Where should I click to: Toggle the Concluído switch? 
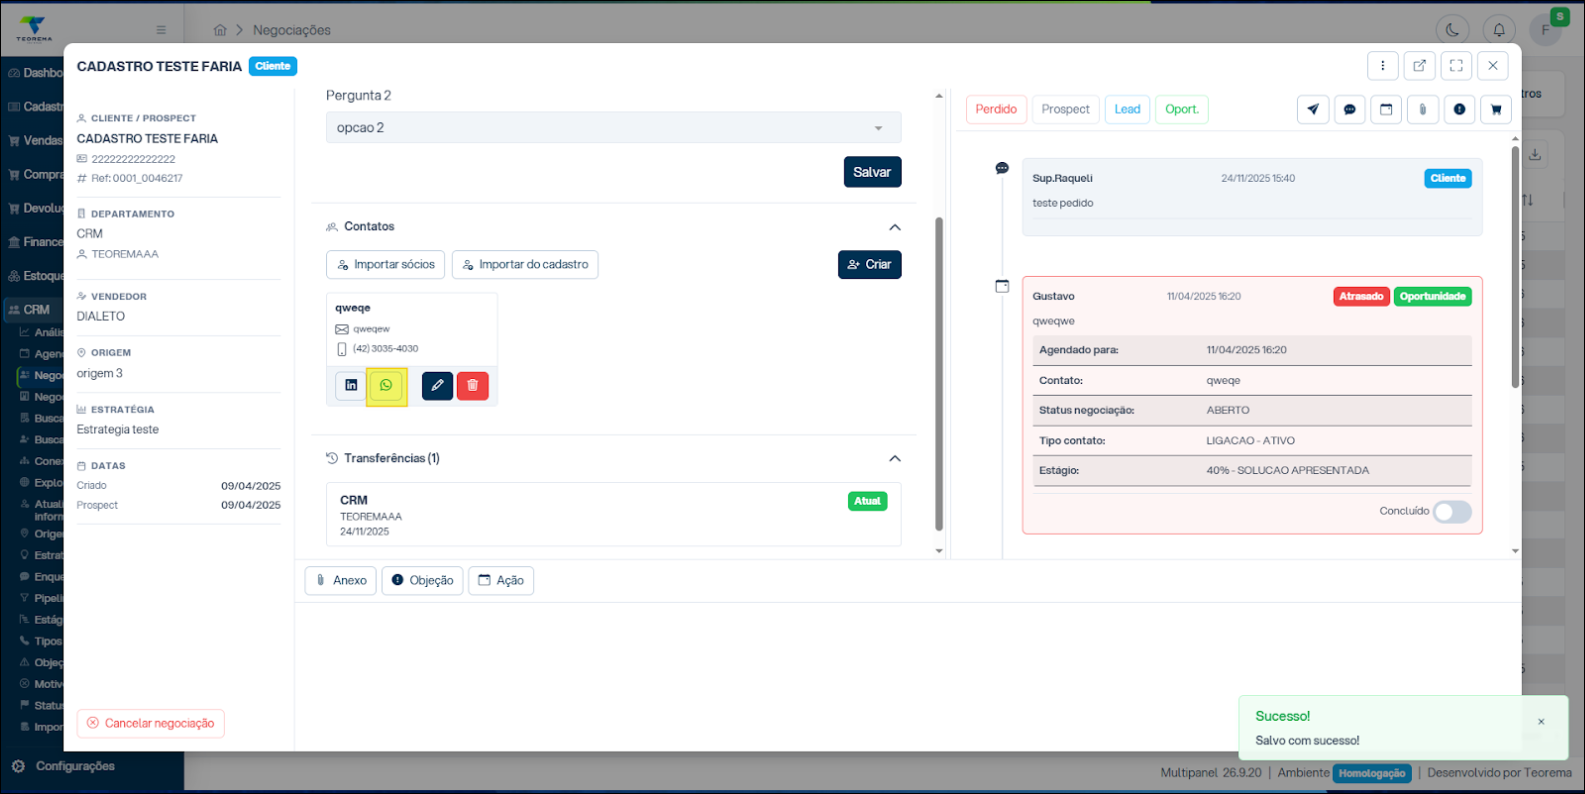point(1452,512)
